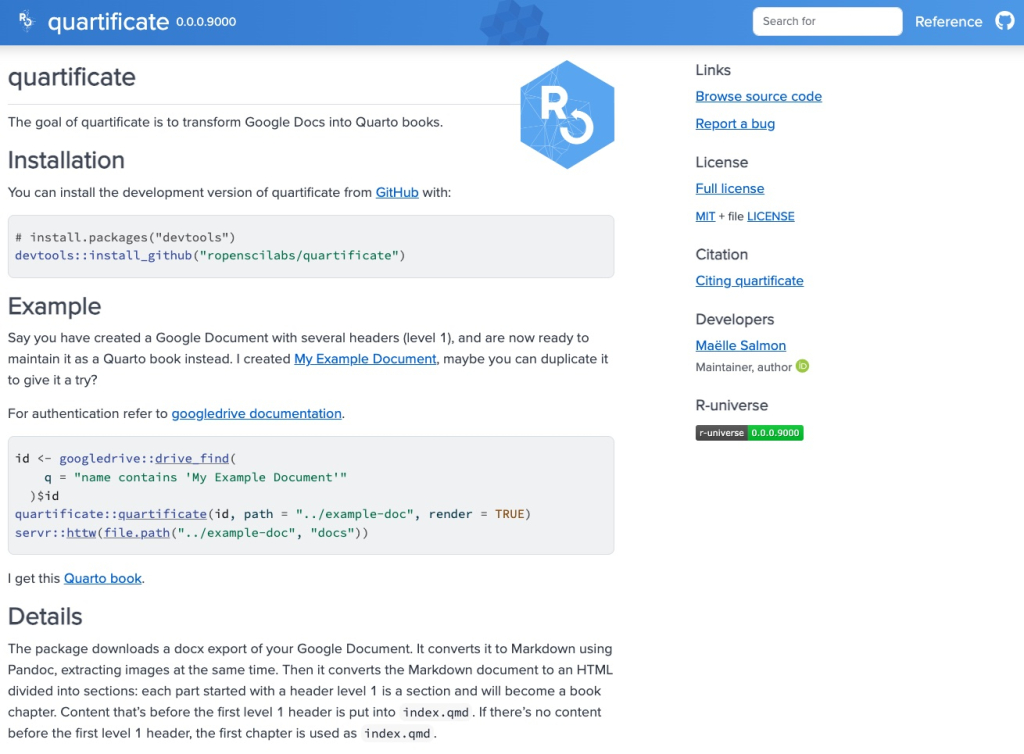Click the MIT license link

pyautogui.click(x=705, y=216)
